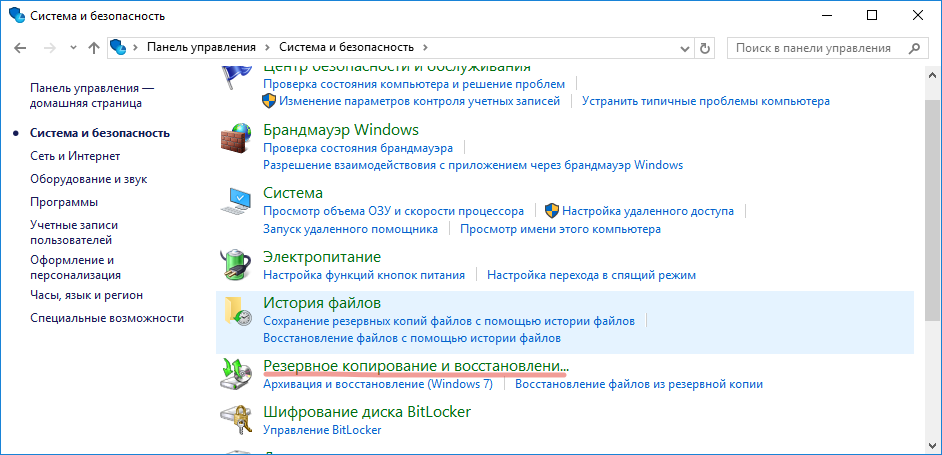The width and height of the screenshot is (942, 455).
Task: Open the BitLocker drive encryption icon
Action: coord(237,420)
